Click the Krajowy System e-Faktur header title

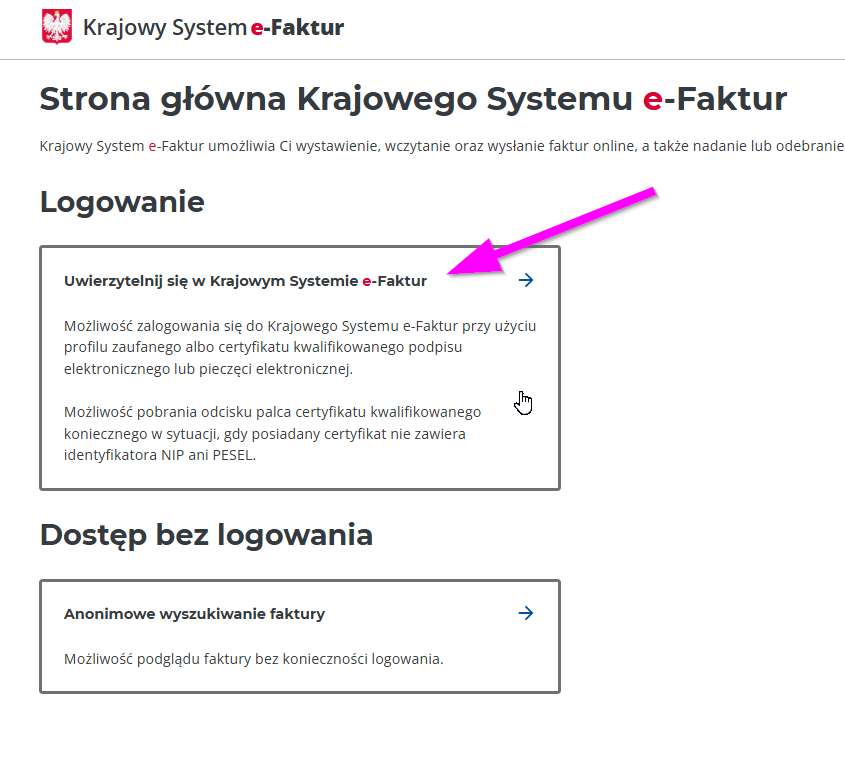[213, 28]
